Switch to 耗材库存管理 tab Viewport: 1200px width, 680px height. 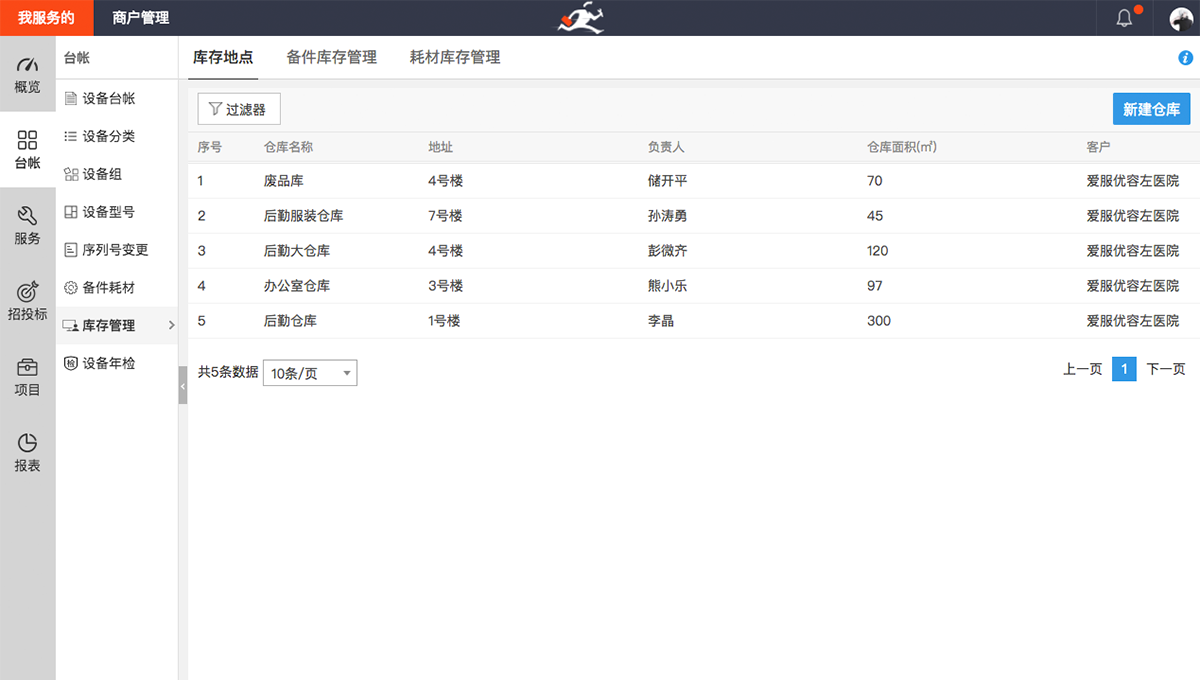455,58
